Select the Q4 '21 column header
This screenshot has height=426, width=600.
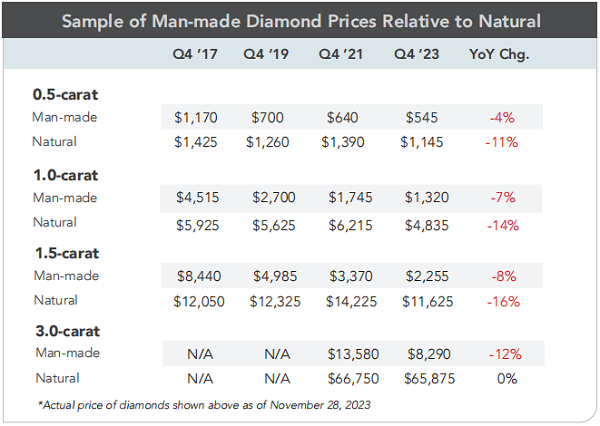click(341, 54)
